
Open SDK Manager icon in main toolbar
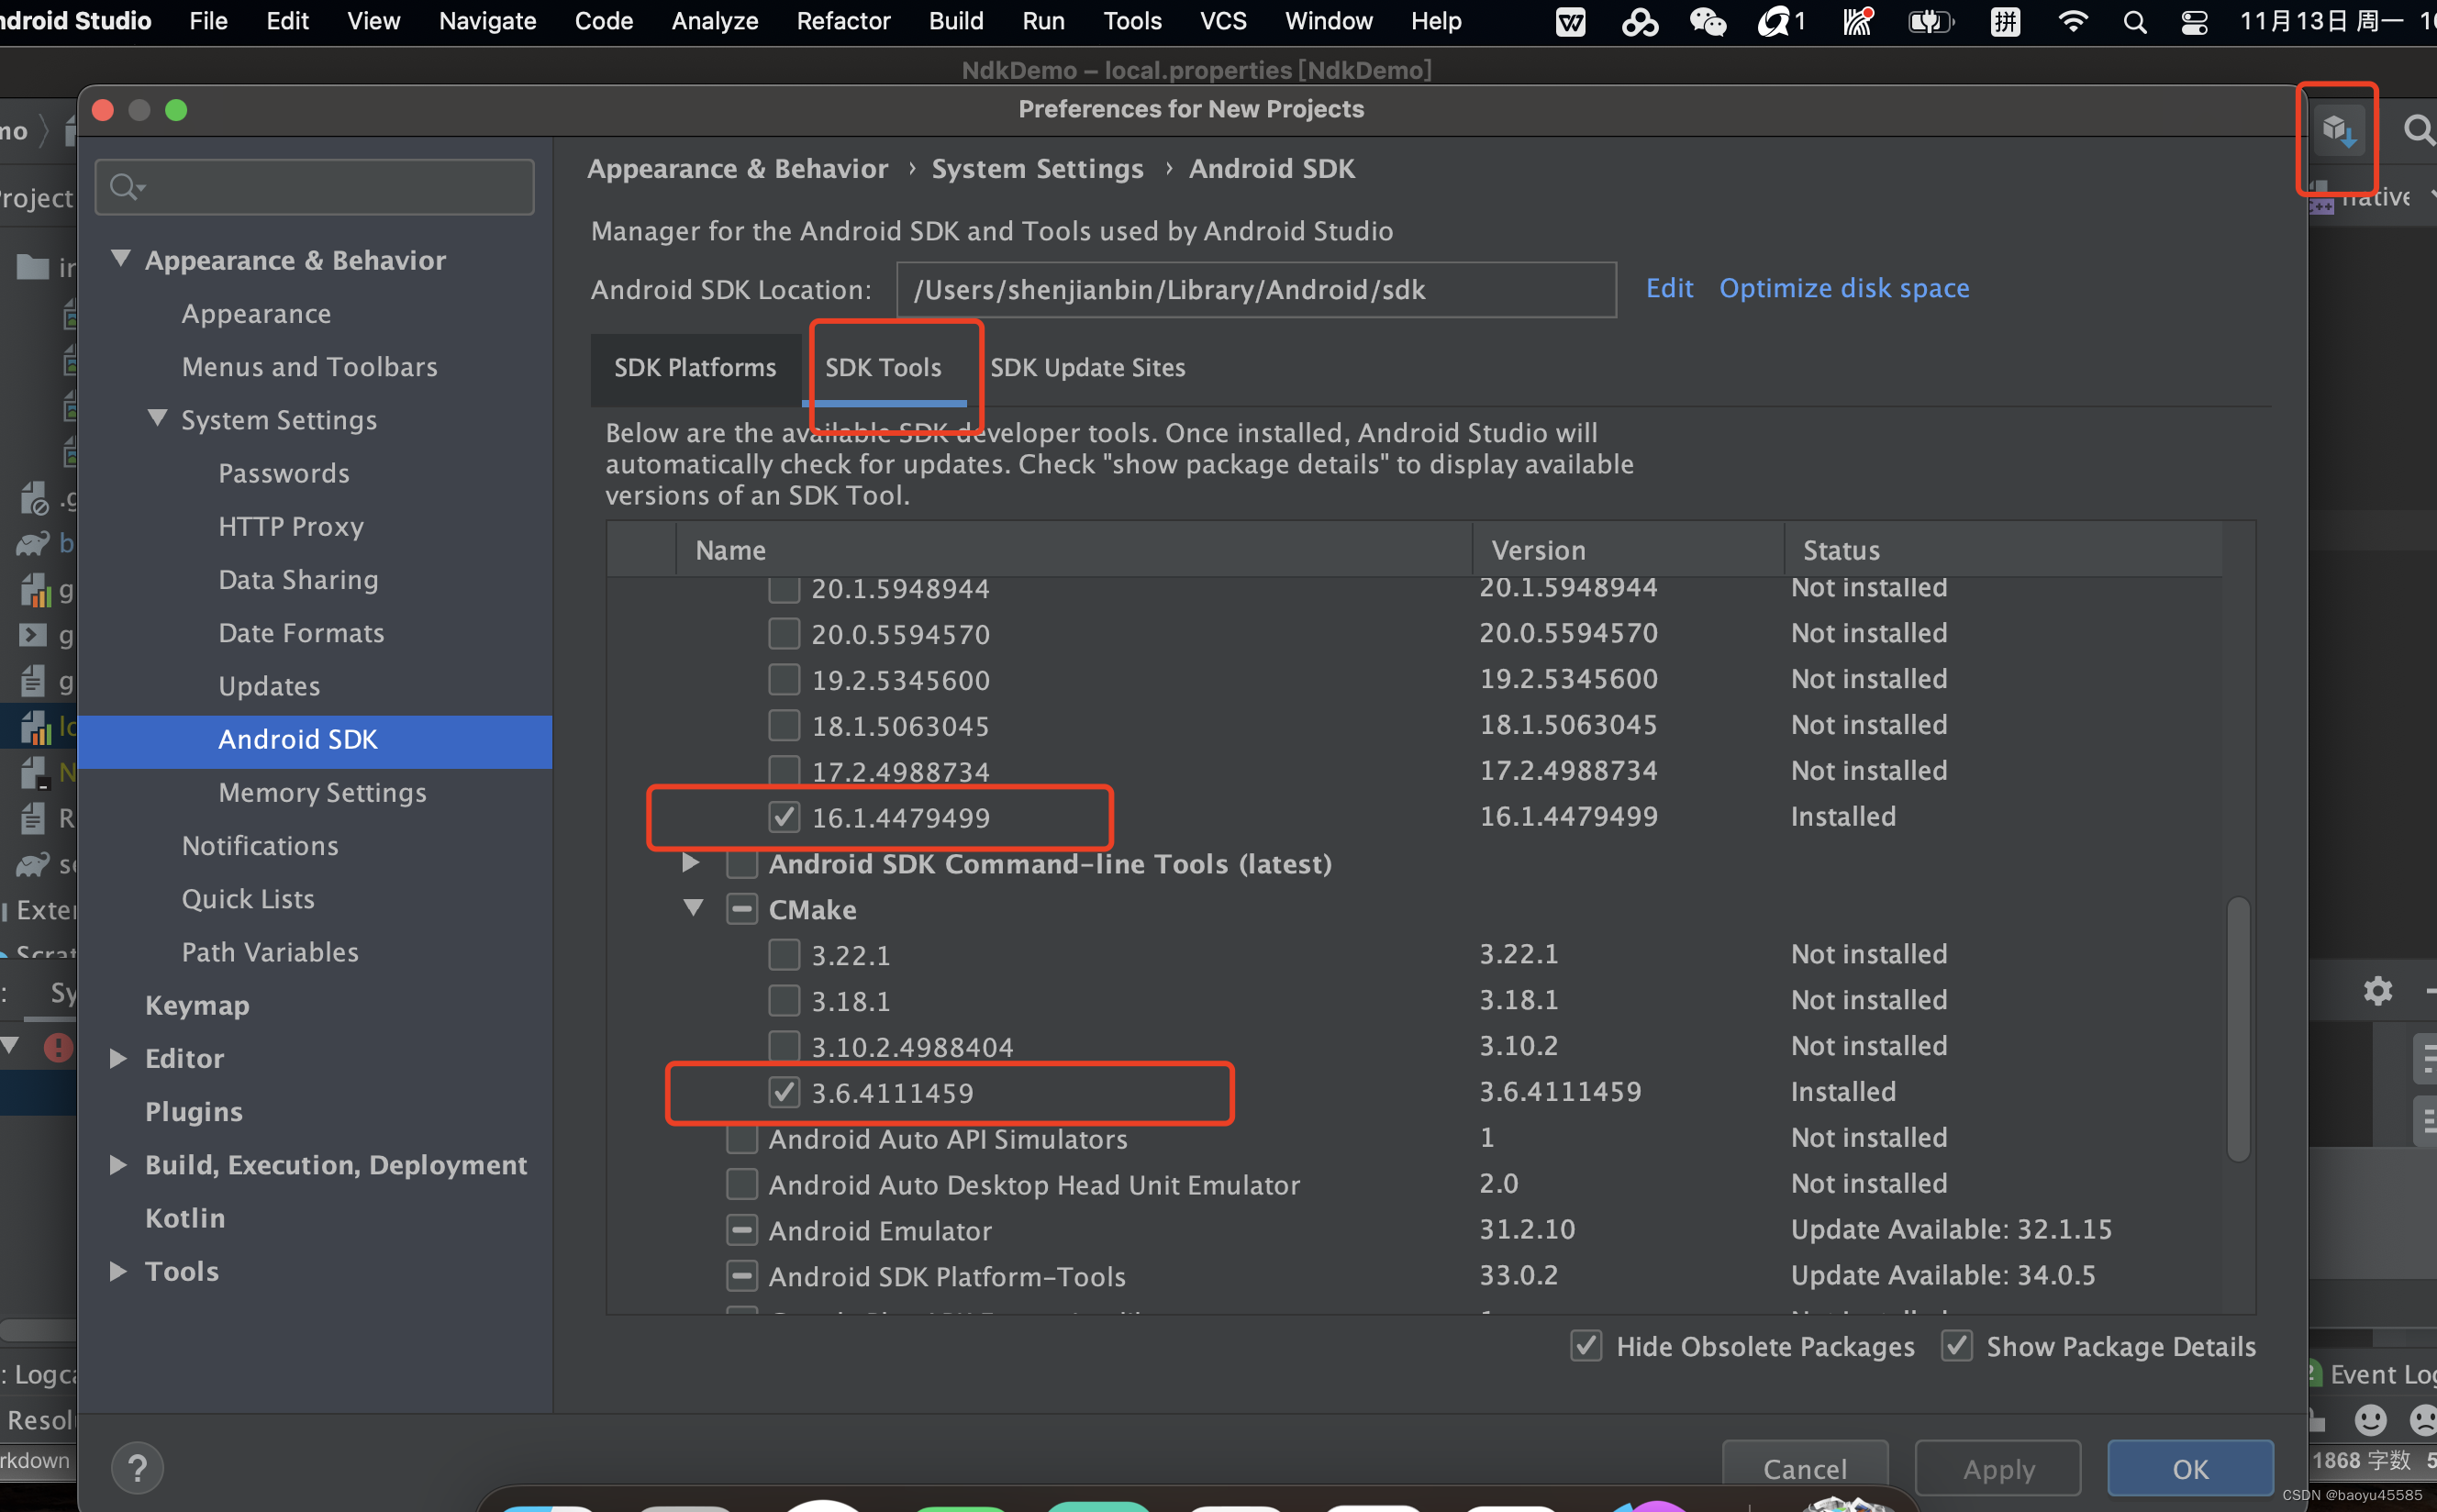tap(2339, 131)
